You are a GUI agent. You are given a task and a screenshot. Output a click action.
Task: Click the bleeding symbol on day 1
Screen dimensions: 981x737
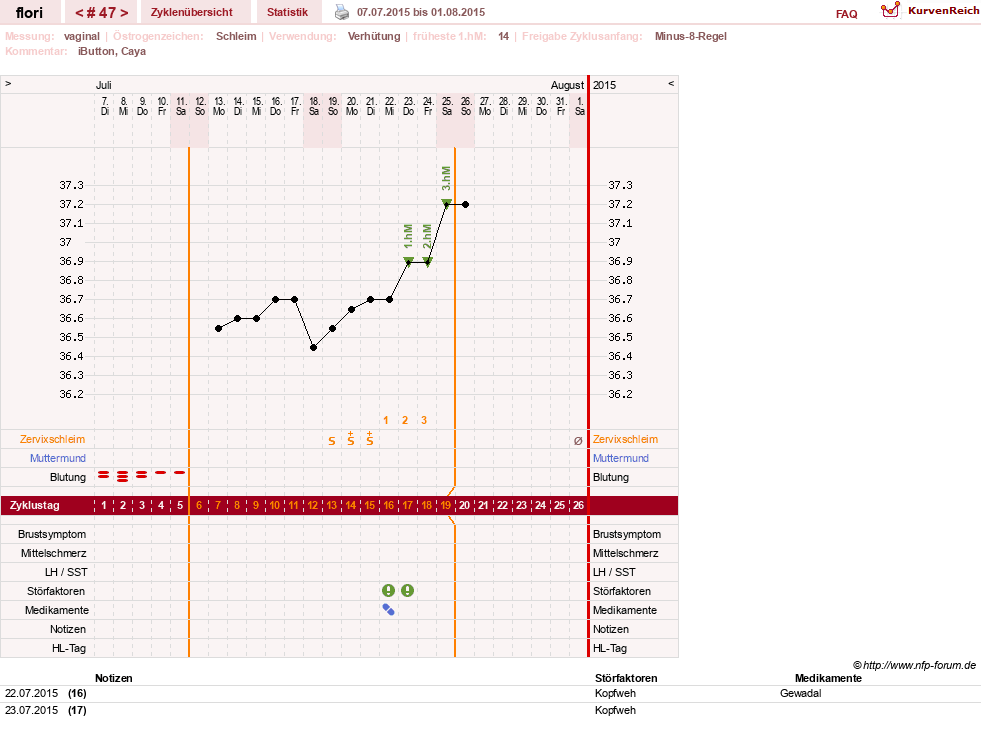(x=104, y=475)
